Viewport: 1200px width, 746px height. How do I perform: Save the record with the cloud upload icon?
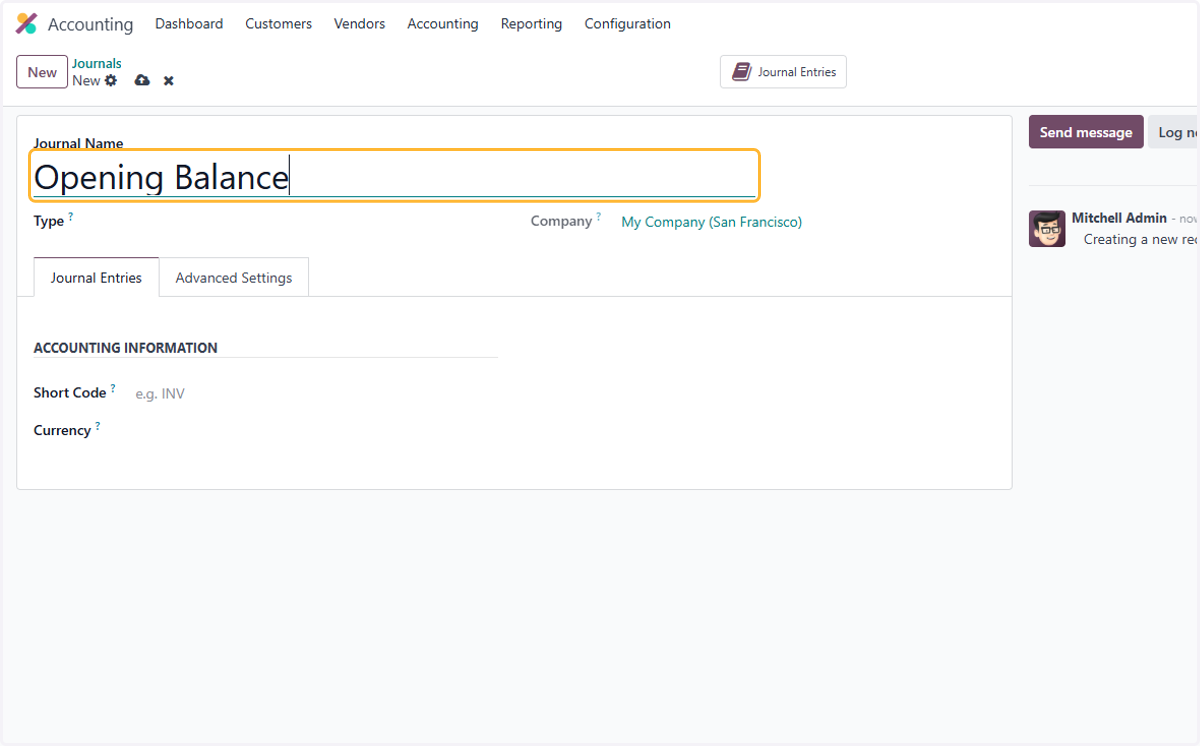142,80
